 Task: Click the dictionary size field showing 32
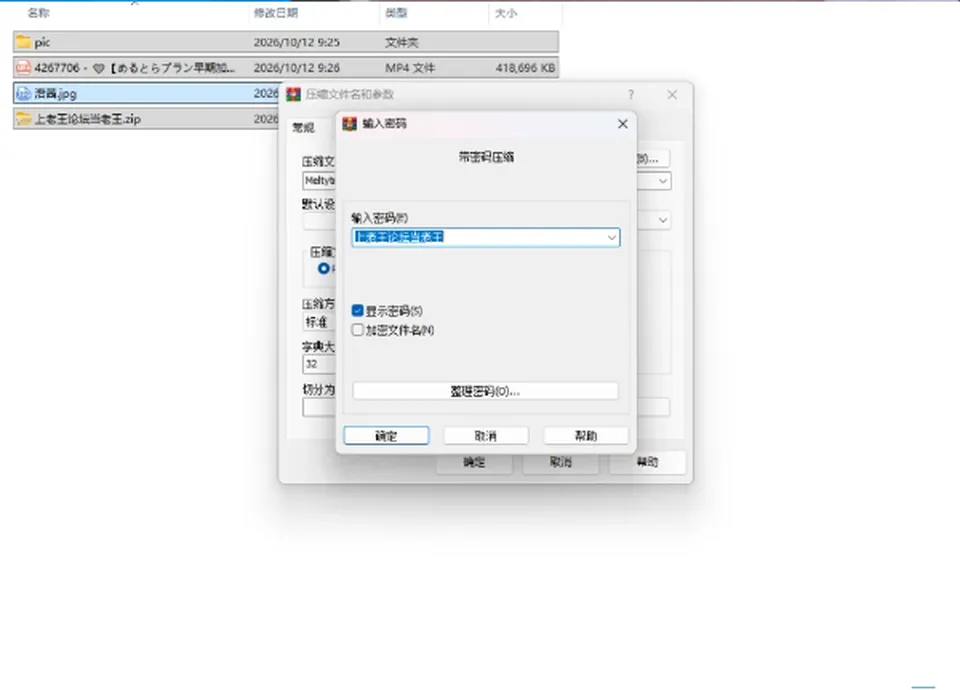pos(319,364)
